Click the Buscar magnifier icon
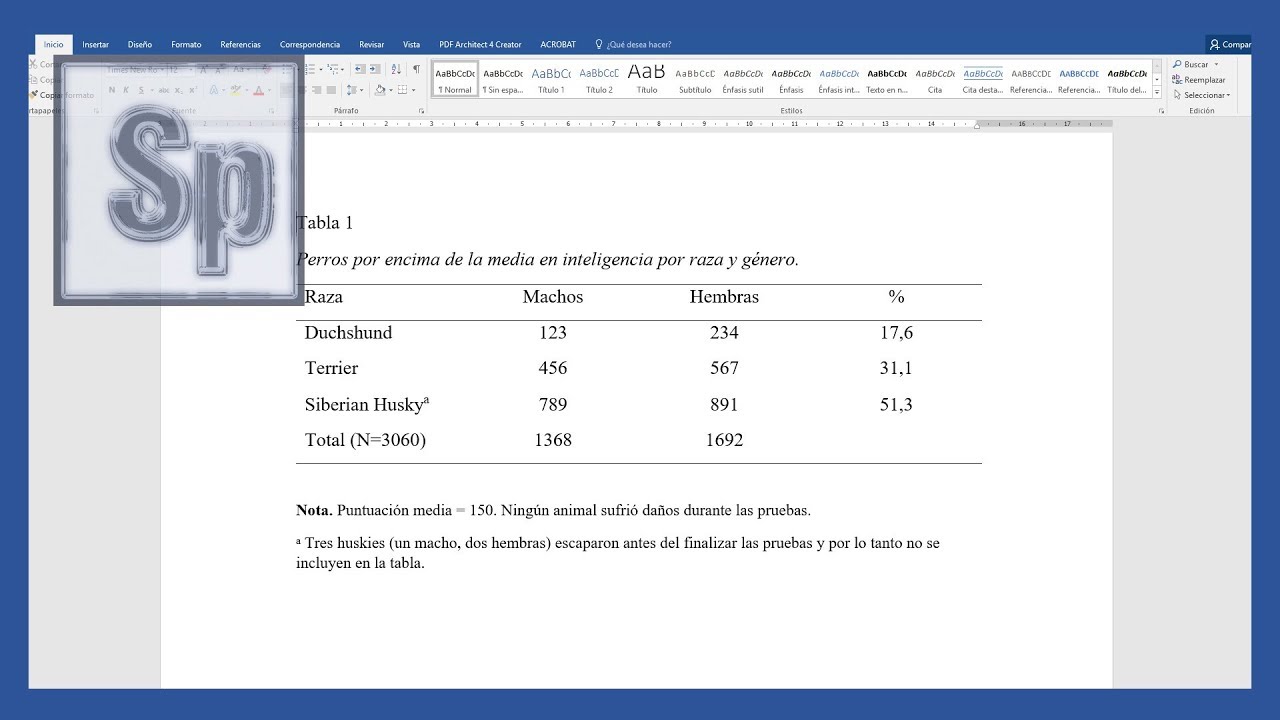The image size is (1280, 720). [1177, 64]
